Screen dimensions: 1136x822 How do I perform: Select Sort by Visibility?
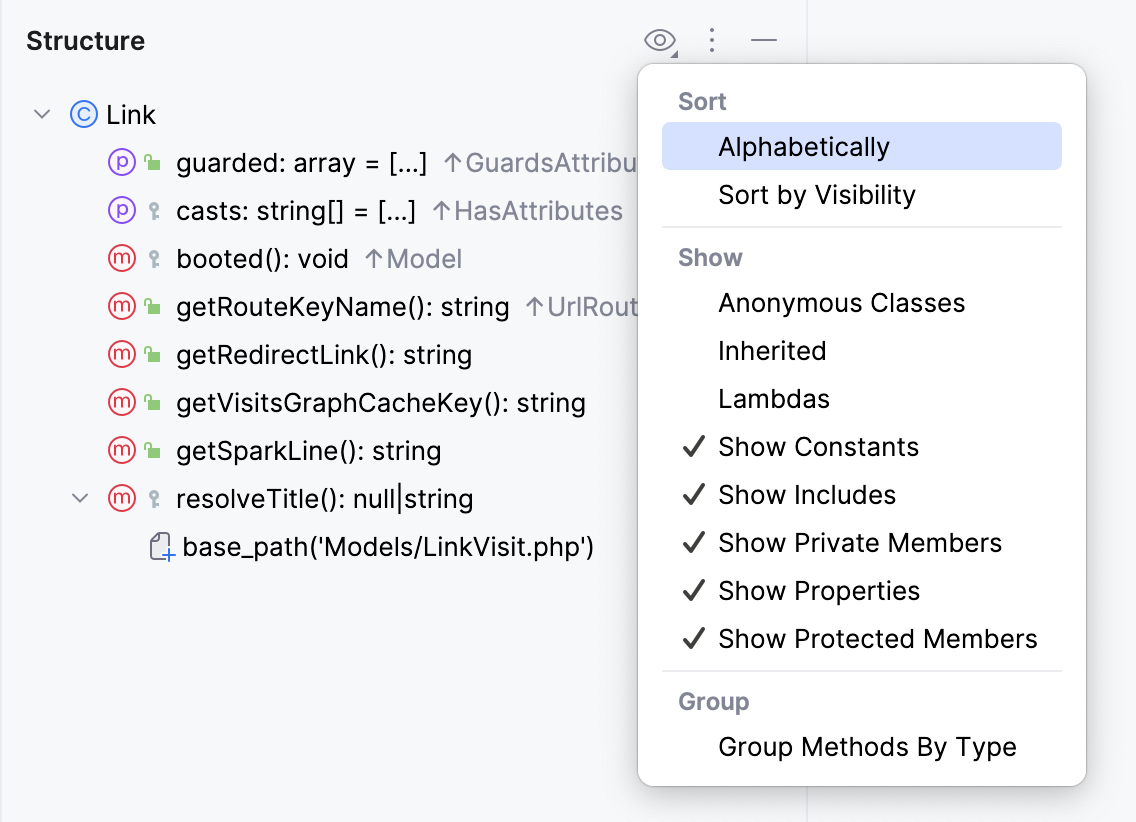pos(817,195)
